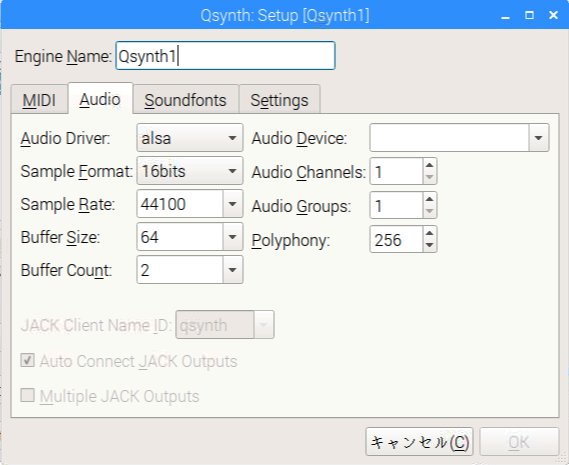Decrease Polyphony using the down arrow
Viewport: 569px width, 465px height.
coord(430,245)
